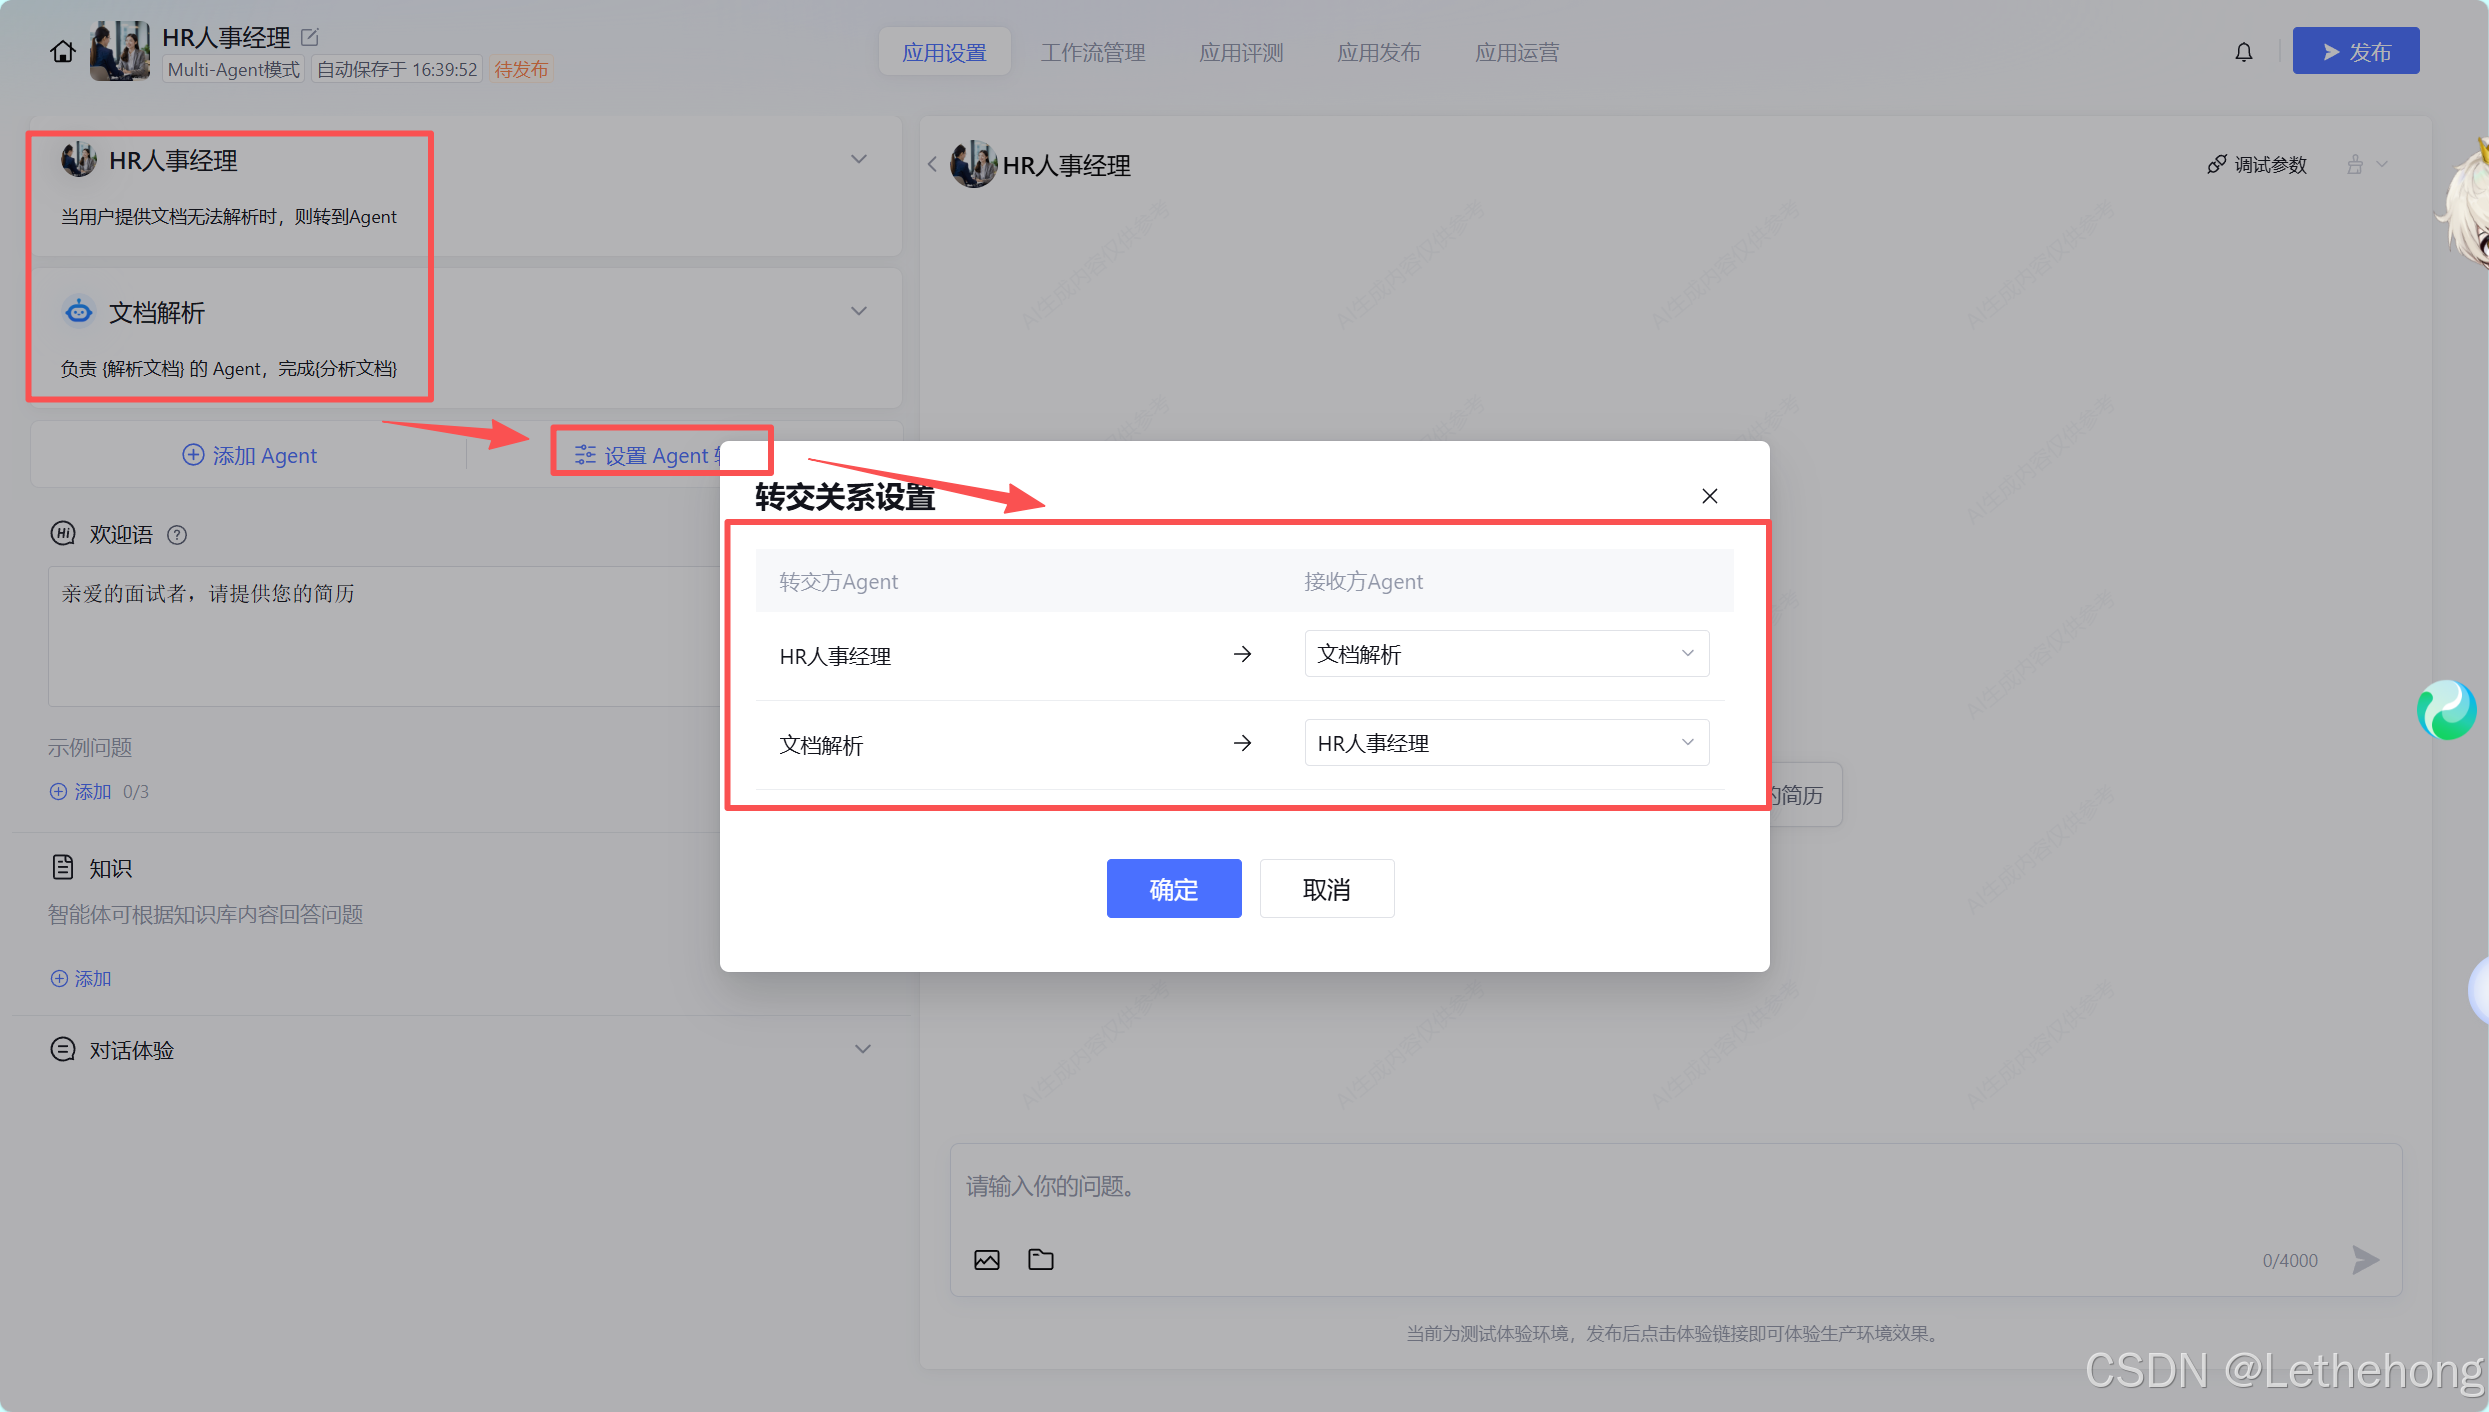Click the 添加 Agent link
This screenshot has width=2489, height=1412.
[250, 456]
